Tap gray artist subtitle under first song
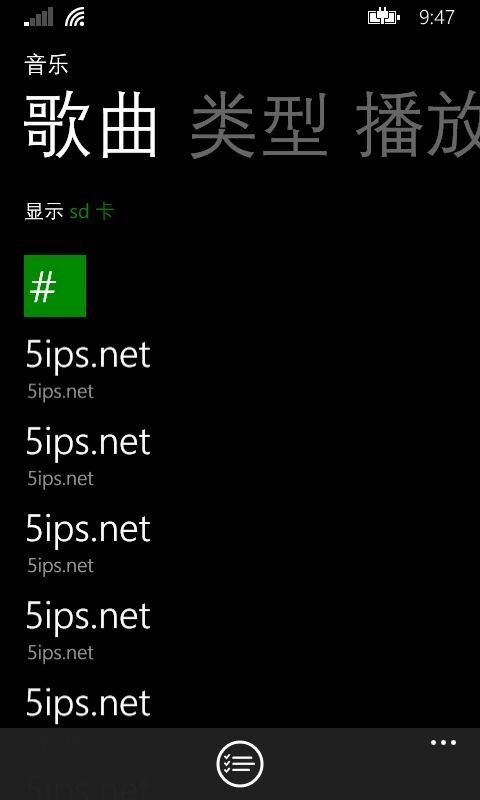The image size is (480, 800). pos(61,392)
